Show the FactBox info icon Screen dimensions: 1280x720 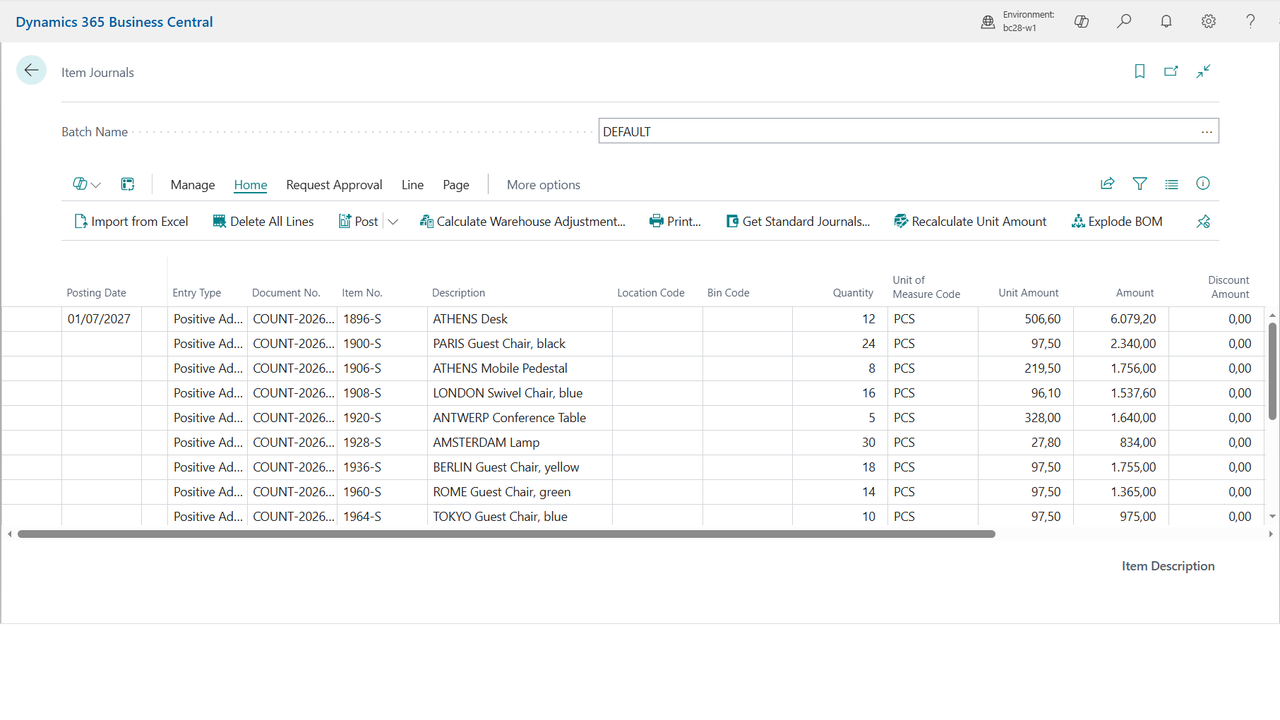coord(1203,184)
